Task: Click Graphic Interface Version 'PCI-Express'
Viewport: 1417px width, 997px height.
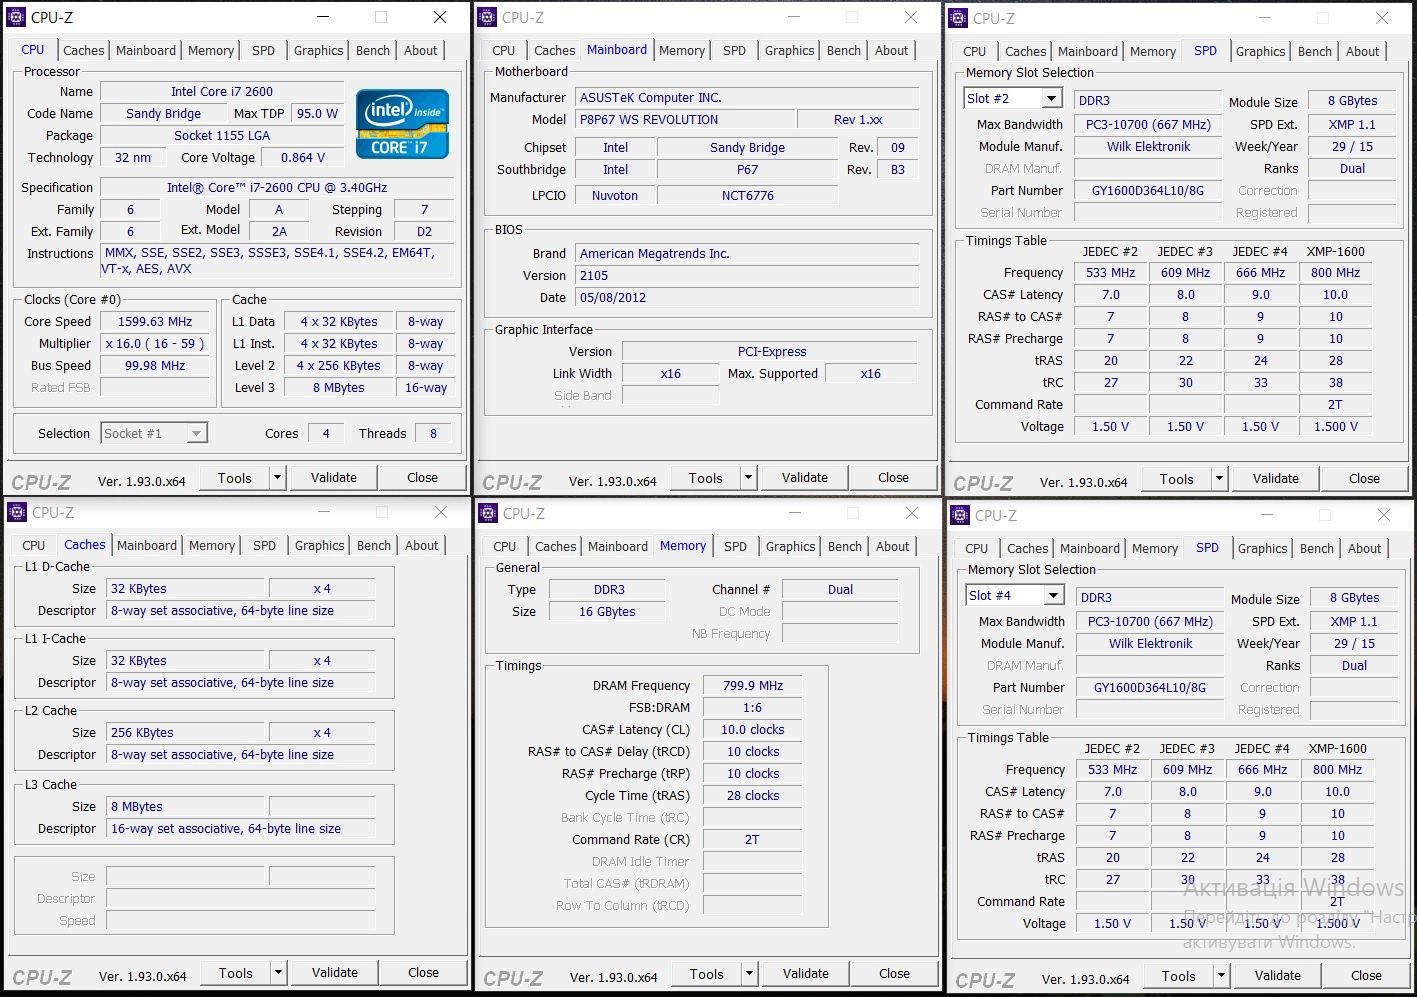Action: (x=771, y=351)
